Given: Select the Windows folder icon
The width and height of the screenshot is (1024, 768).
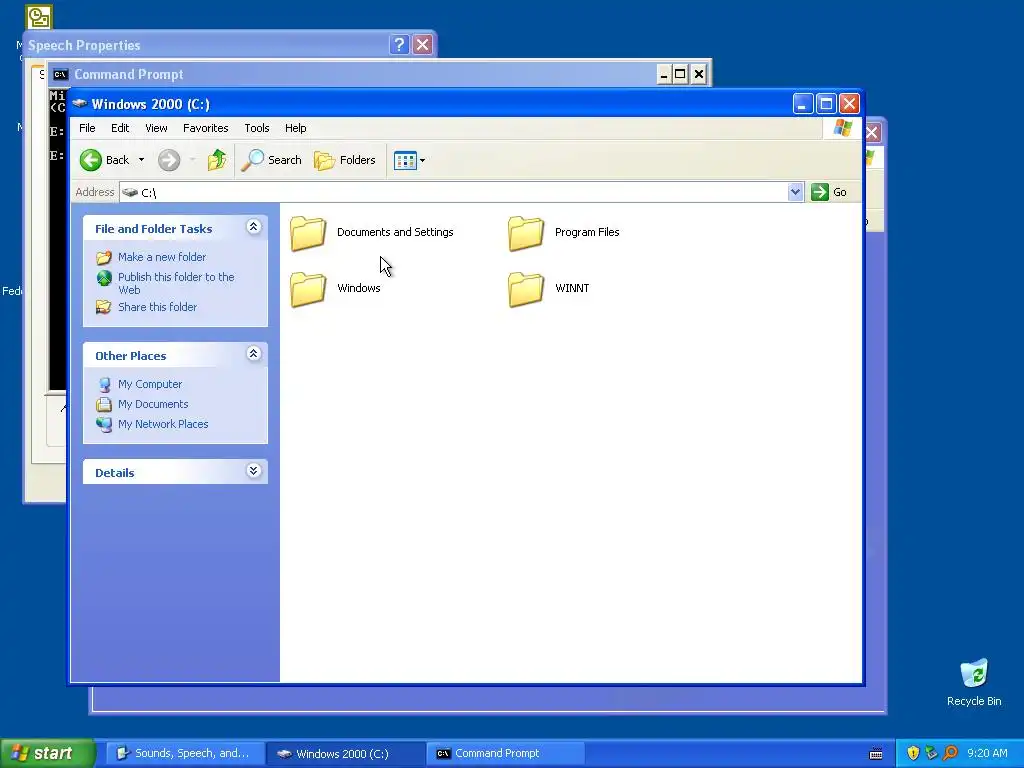Looking at the screenshot, I should pos(308,289).
